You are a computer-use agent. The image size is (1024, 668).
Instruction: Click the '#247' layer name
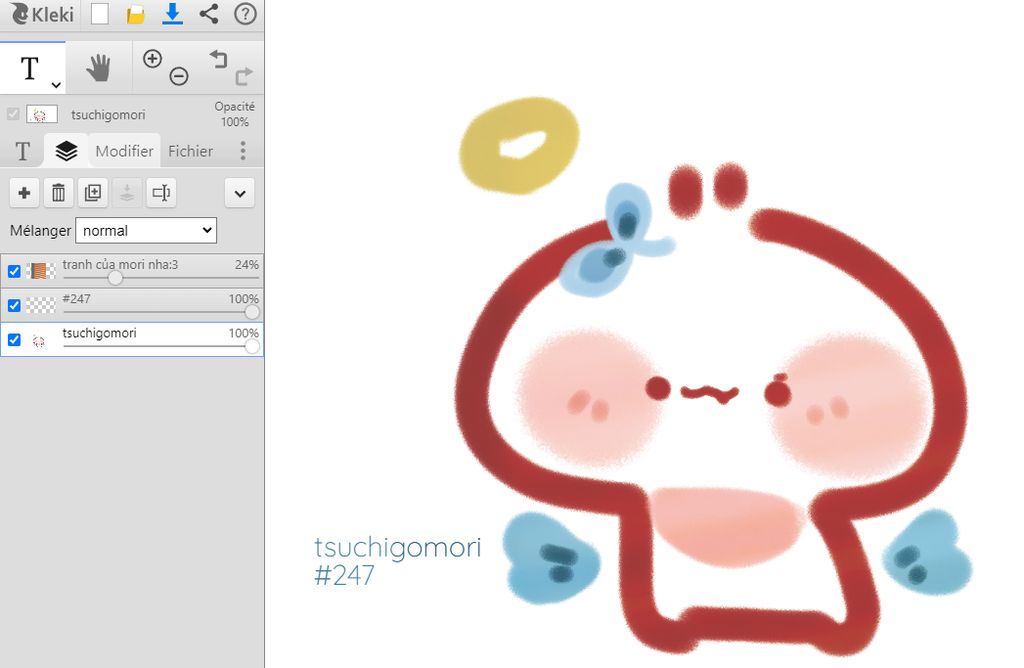coord(76,298)
